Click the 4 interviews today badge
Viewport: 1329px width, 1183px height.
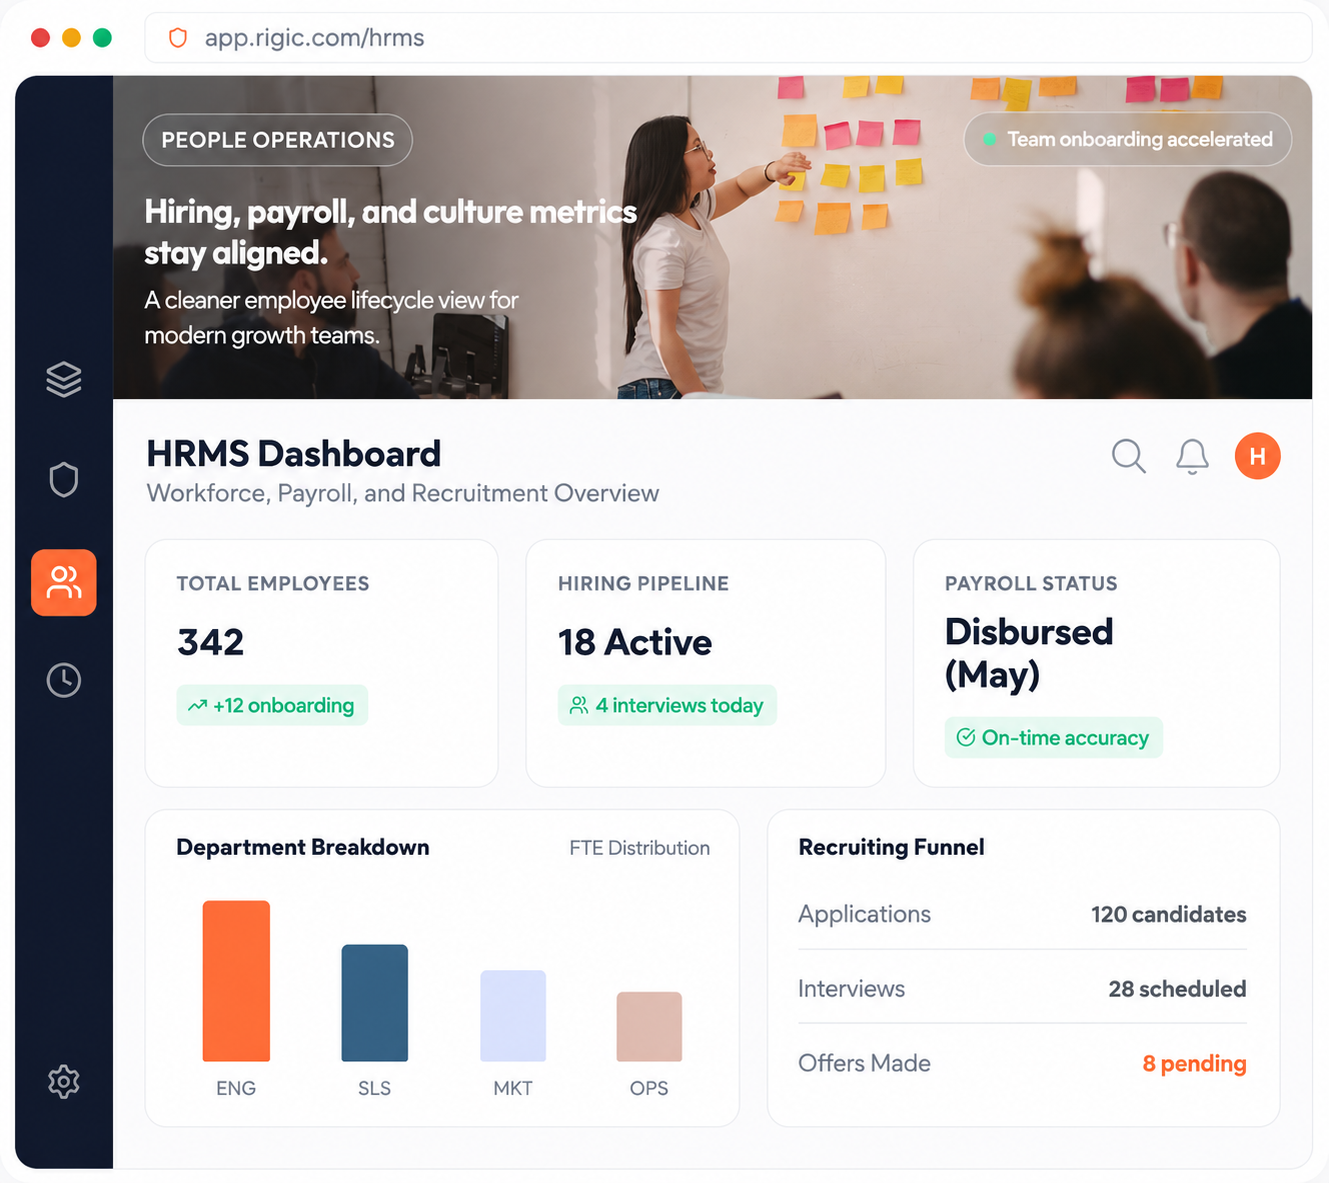point(667,705)
